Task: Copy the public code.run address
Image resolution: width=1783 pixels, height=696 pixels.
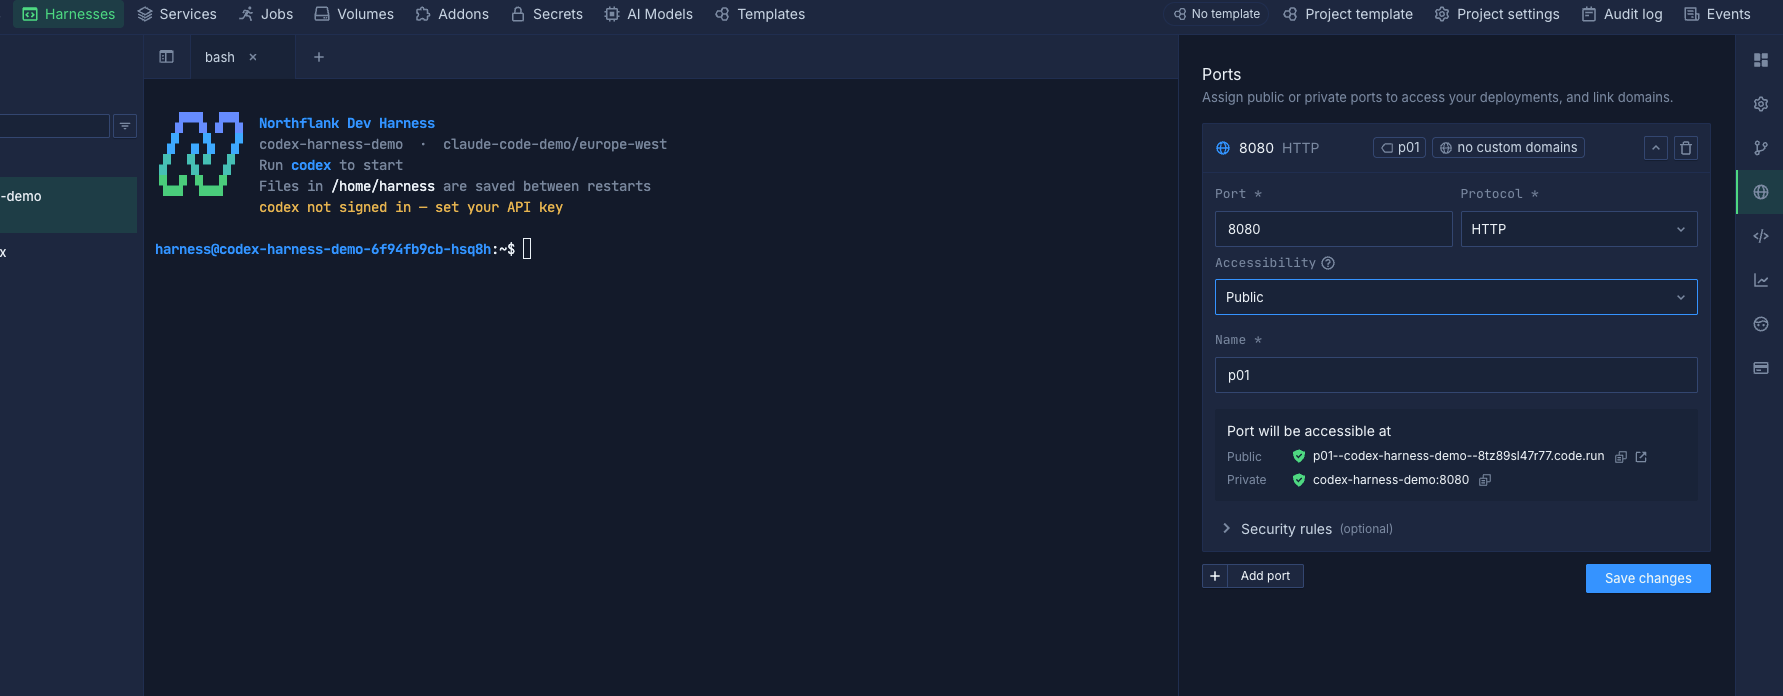Action: [x=1621, y=457]
